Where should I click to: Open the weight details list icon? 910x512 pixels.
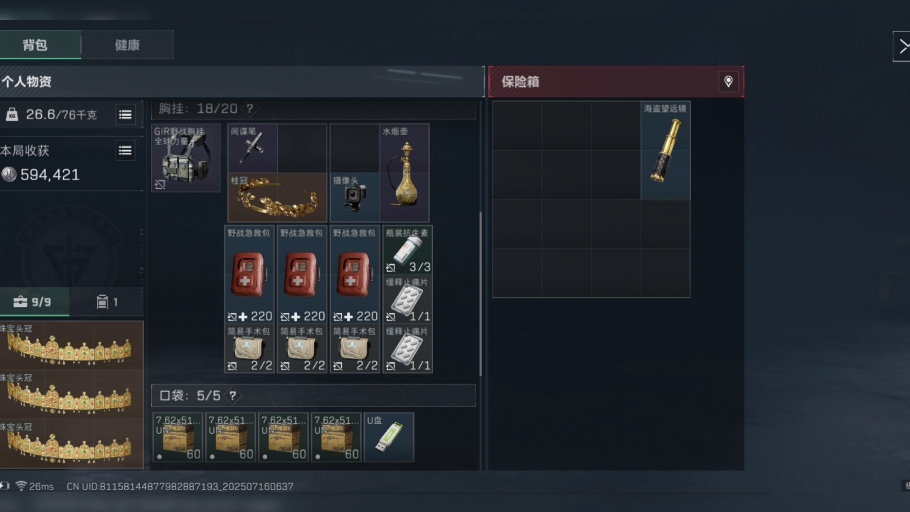coord(125,114)
